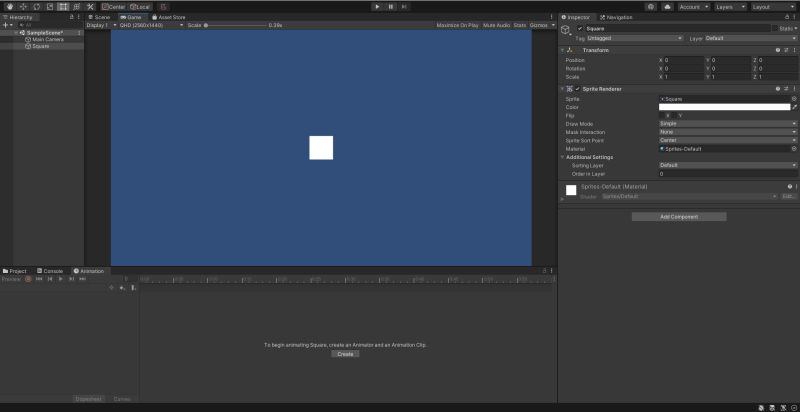Image resolution: width=800 pixels, height=412 pixels.
Task: Toggle Flip X checkbox
Action: click(x=662, y=116)
